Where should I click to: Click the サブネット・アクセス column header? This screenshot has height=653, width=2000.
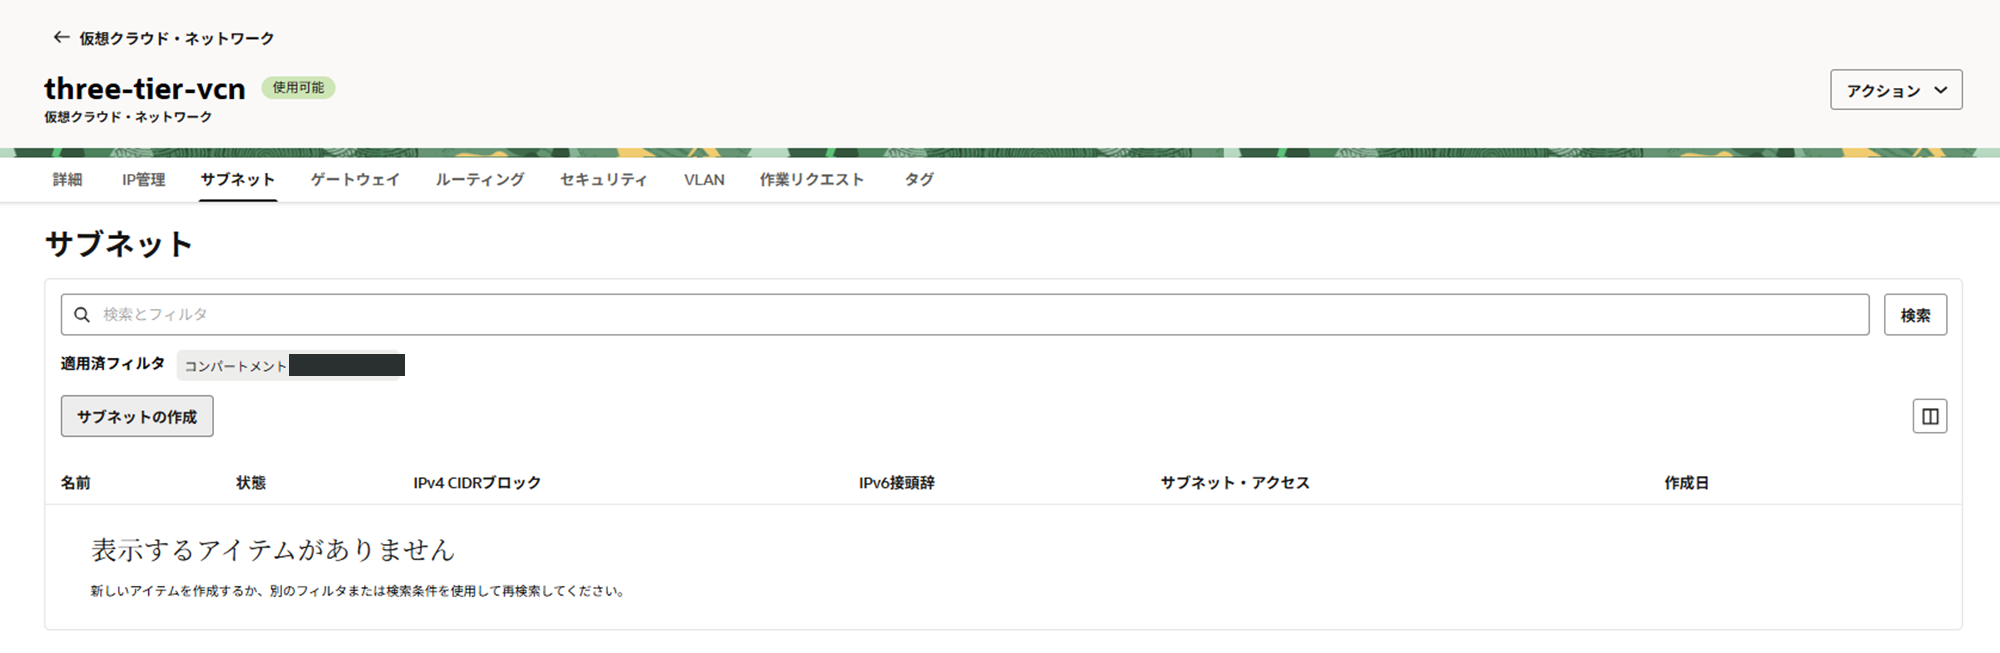[x=1235, y=482]
